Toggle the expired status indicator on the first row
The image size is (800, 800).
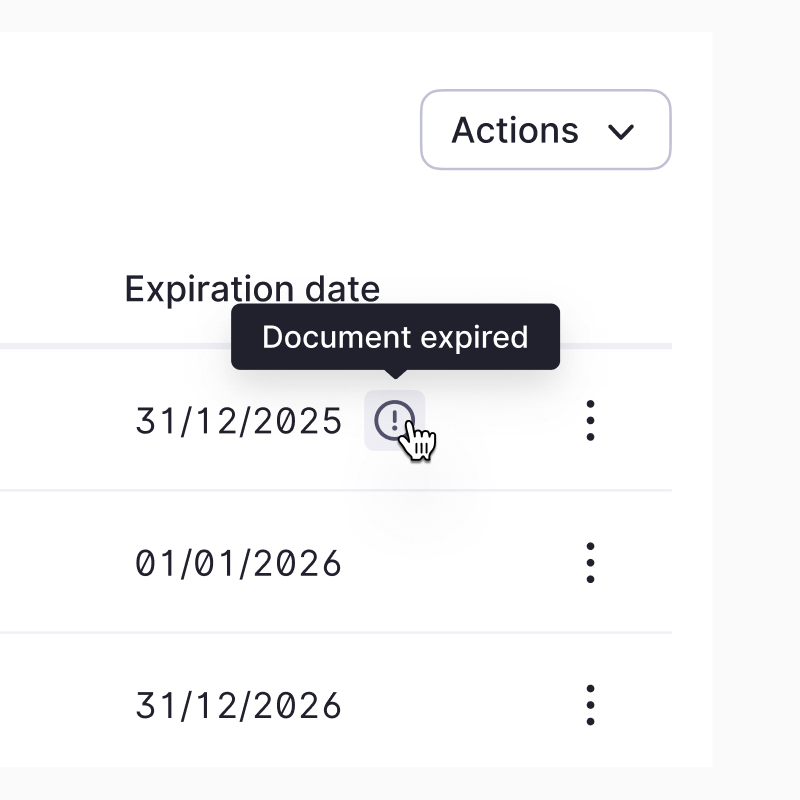[396, 420]
